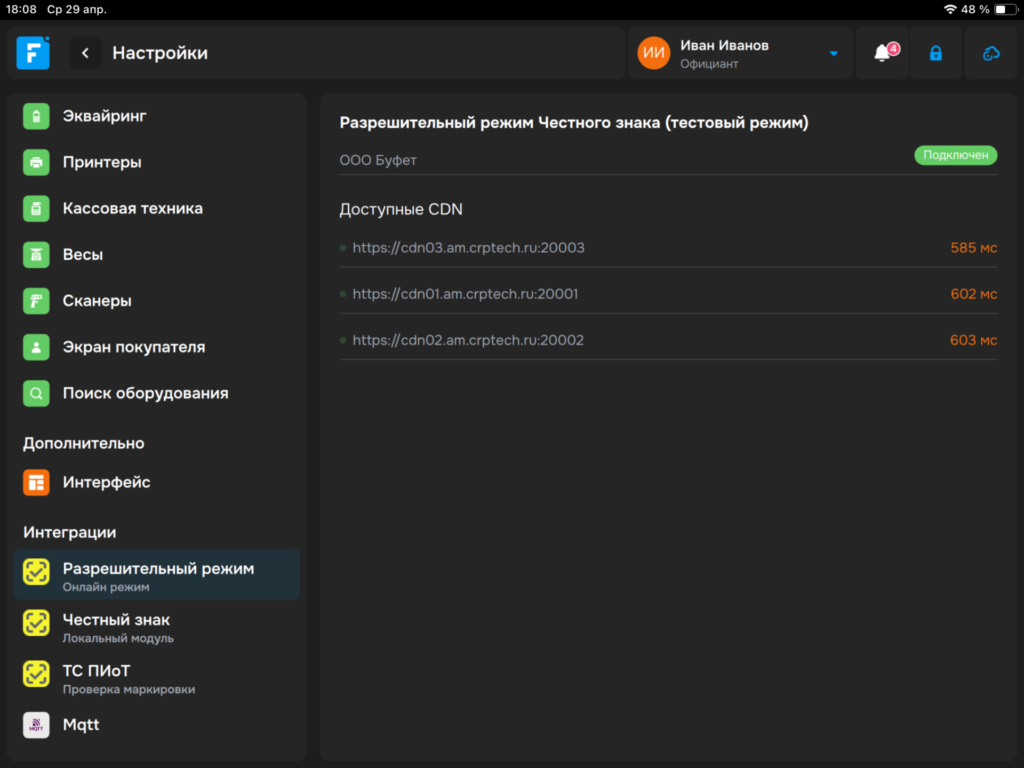
Task: Click the Принтеры printer icon
Action: point(36,162)
